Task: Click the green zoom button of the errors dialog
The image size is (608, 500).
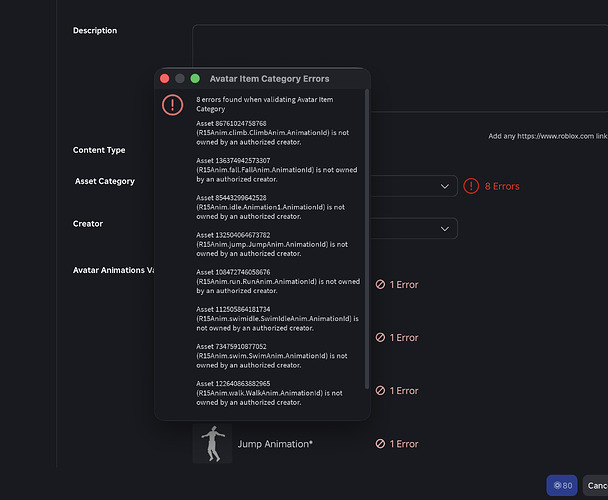Action: tap(195, 79)
